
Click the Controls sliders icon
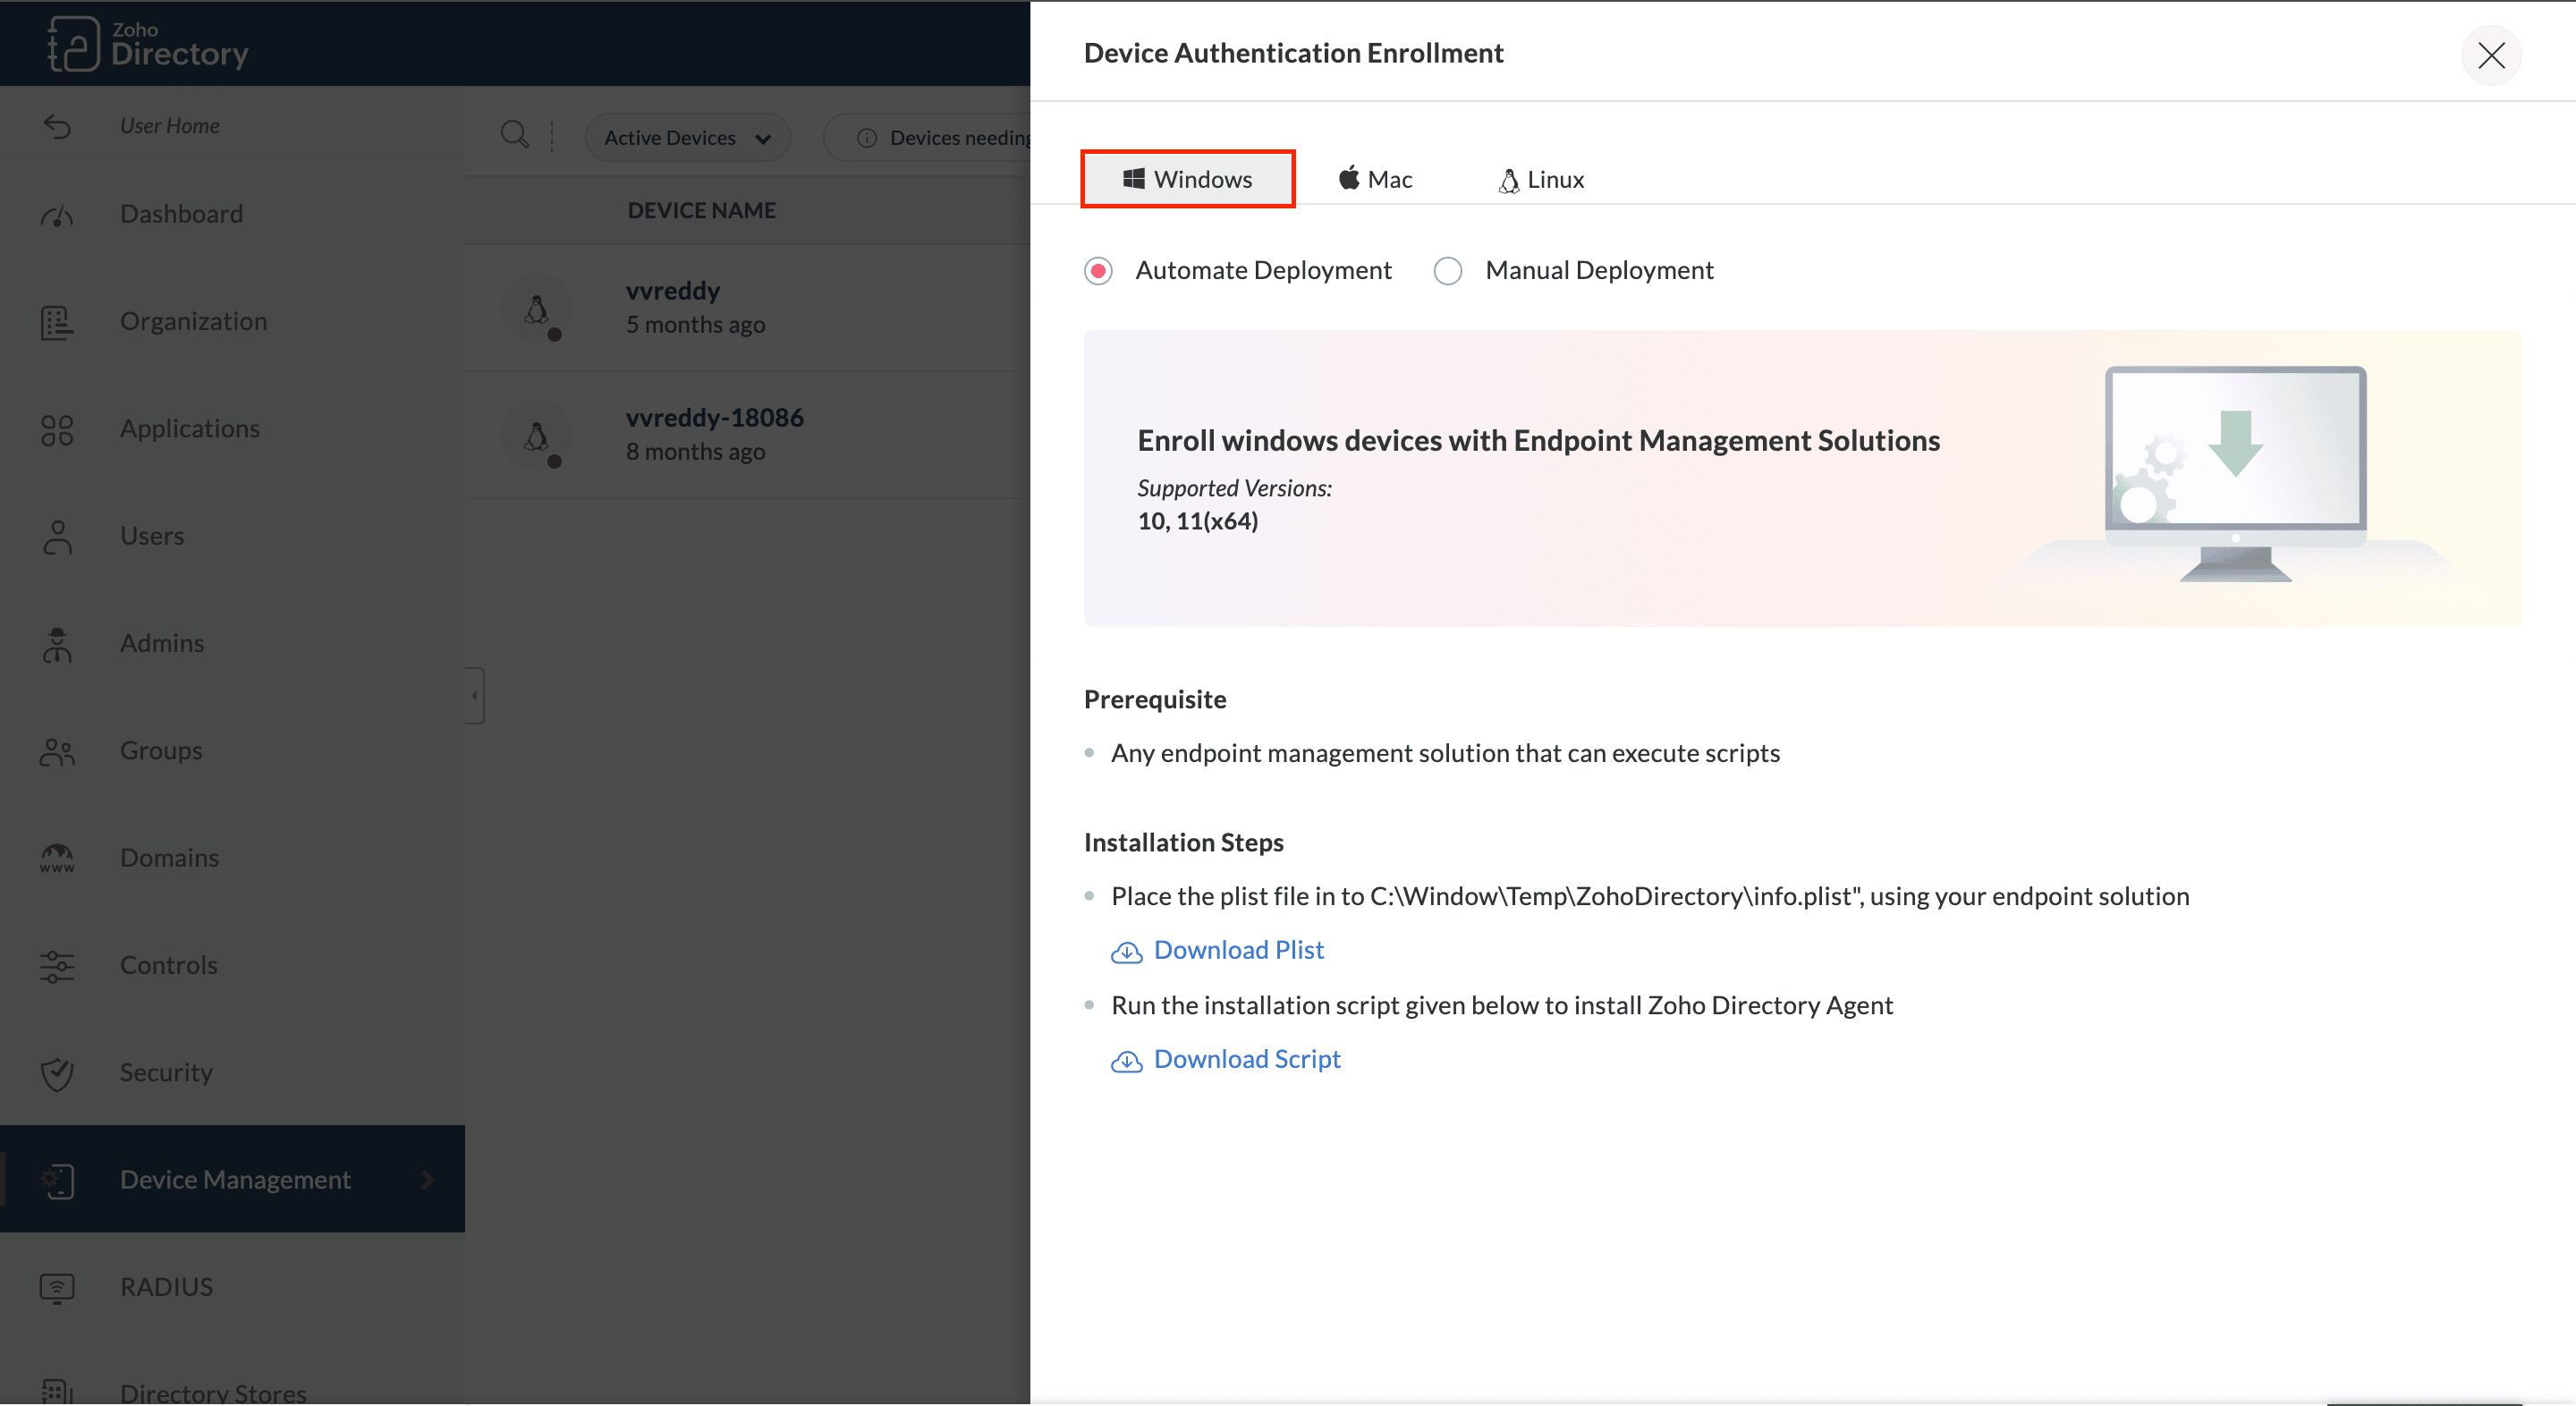(x=57, y=966)
